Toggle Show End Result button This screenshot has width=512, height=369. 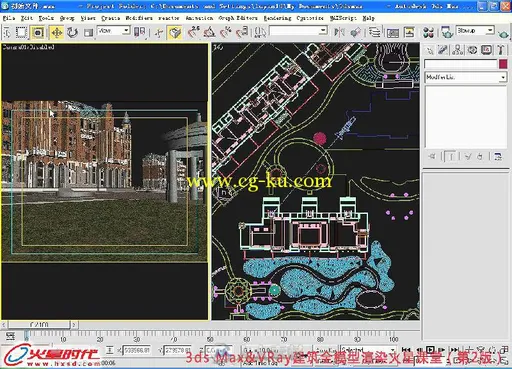pyautogui.click(x=451, y=156)
